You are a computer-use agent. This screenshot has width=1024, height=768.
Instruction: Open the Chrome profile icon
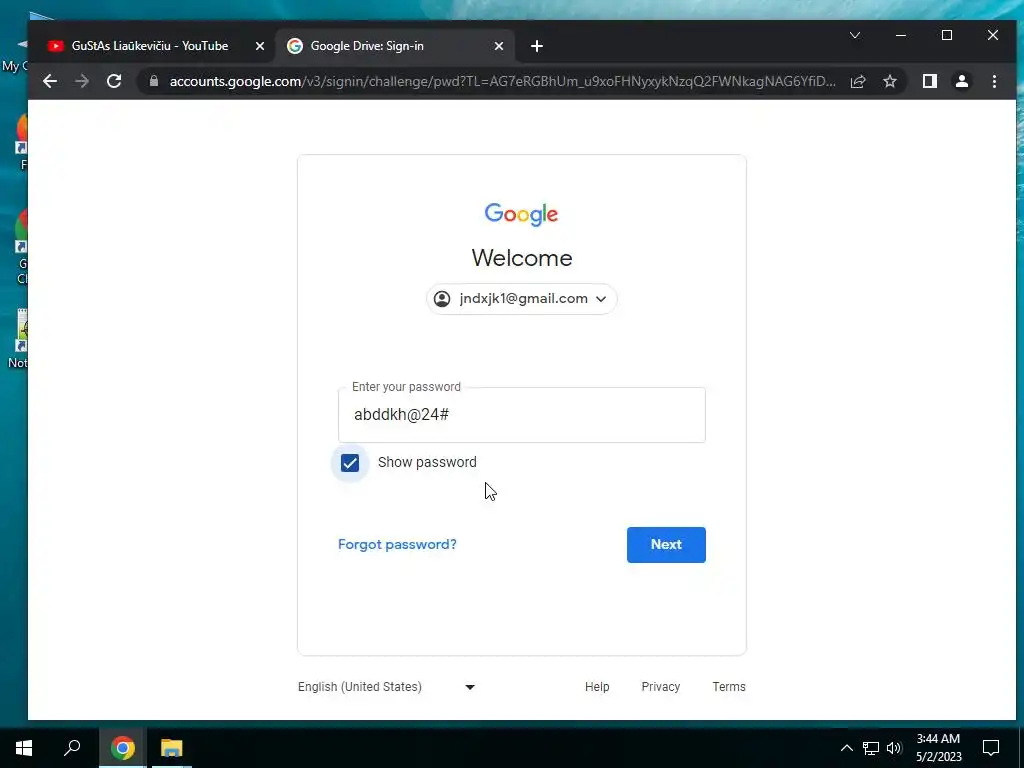pyautogui.click(x=962, y=81)
